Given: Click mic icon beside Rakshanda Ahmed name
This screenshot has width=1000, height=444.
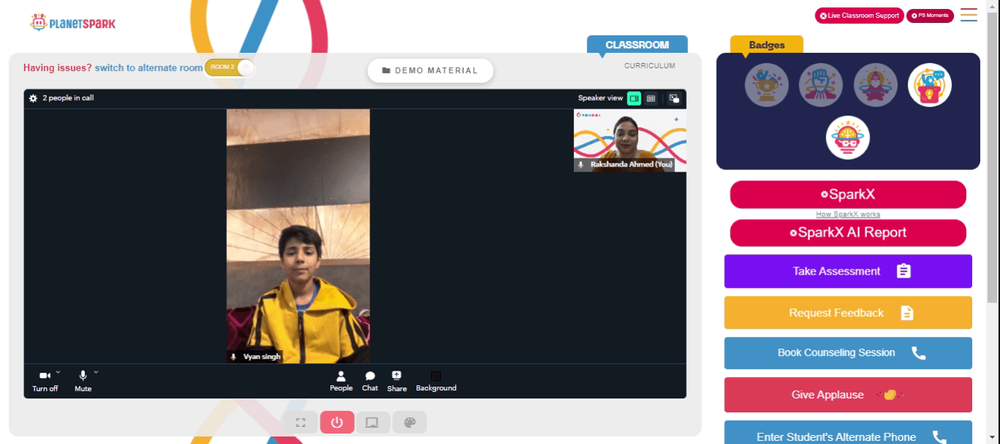Looking at the screenshot, I should 580,165.
